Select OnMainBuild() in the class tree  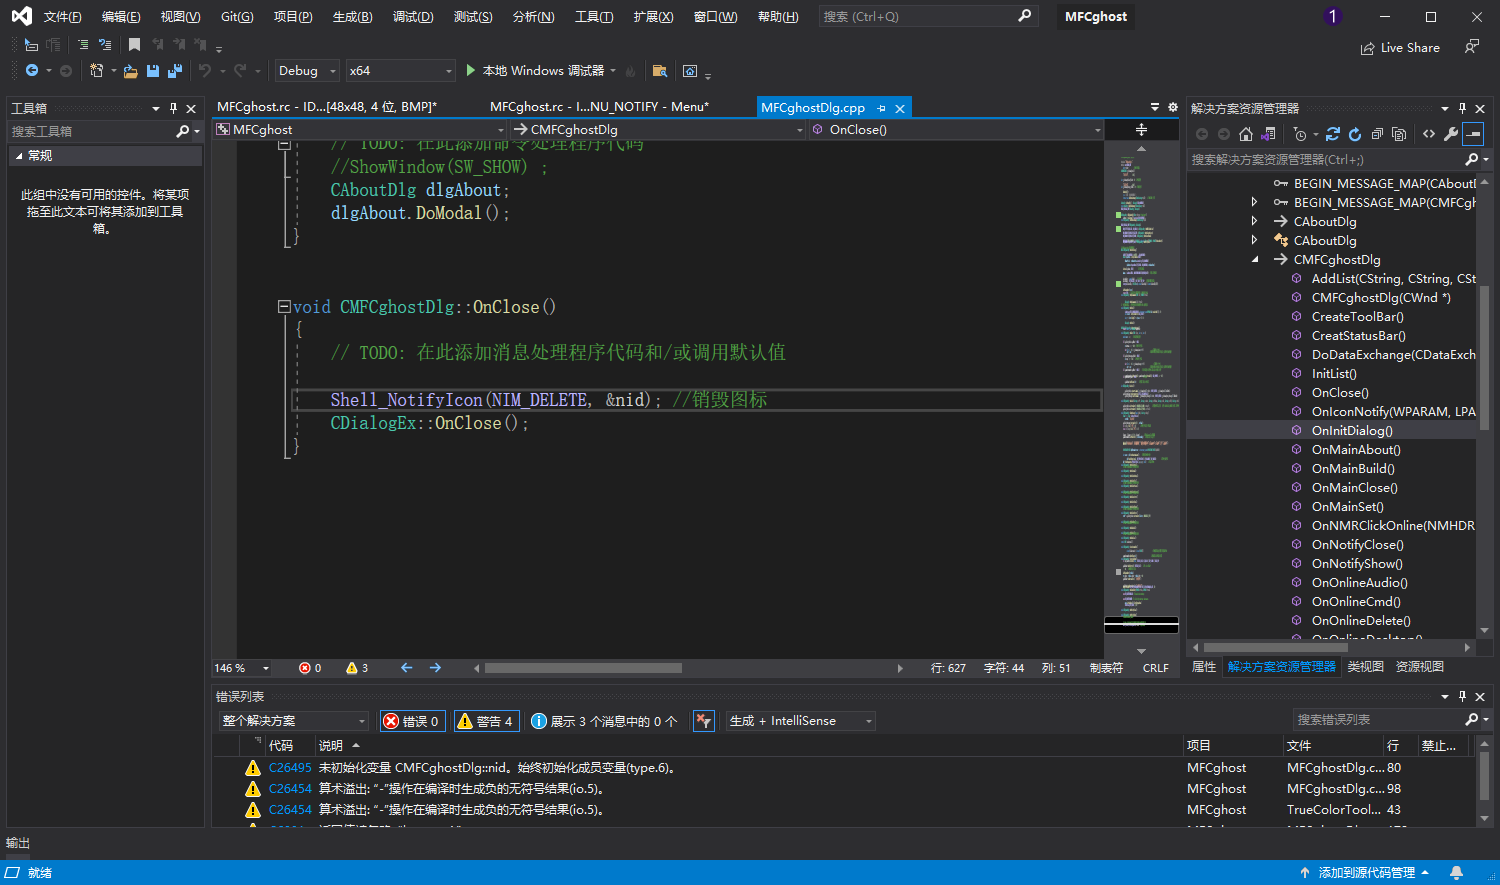(1352, 469)
